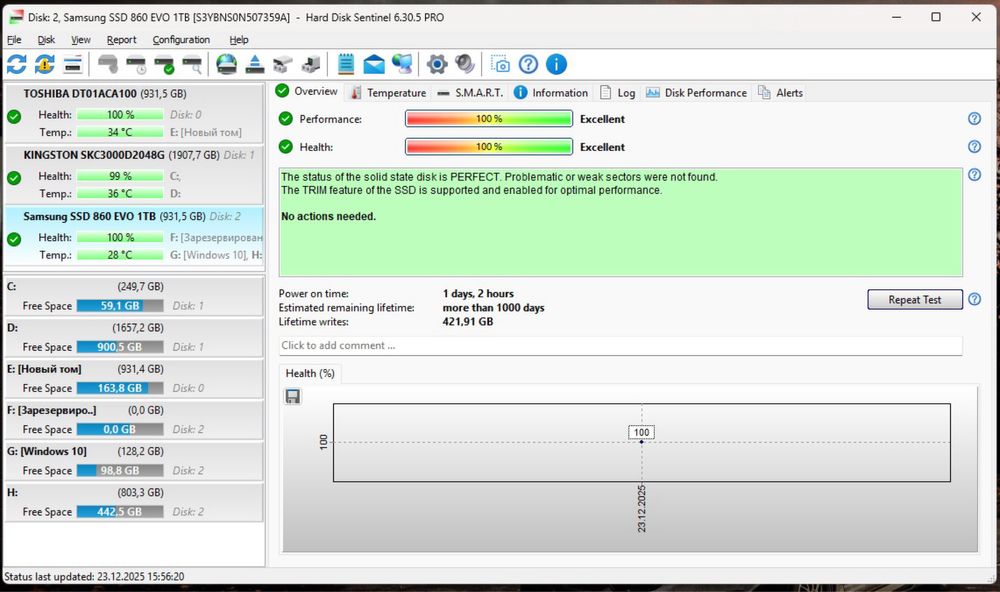
Task: Click the TOSHIBA health 100 % bar
Action: [120, 115]
